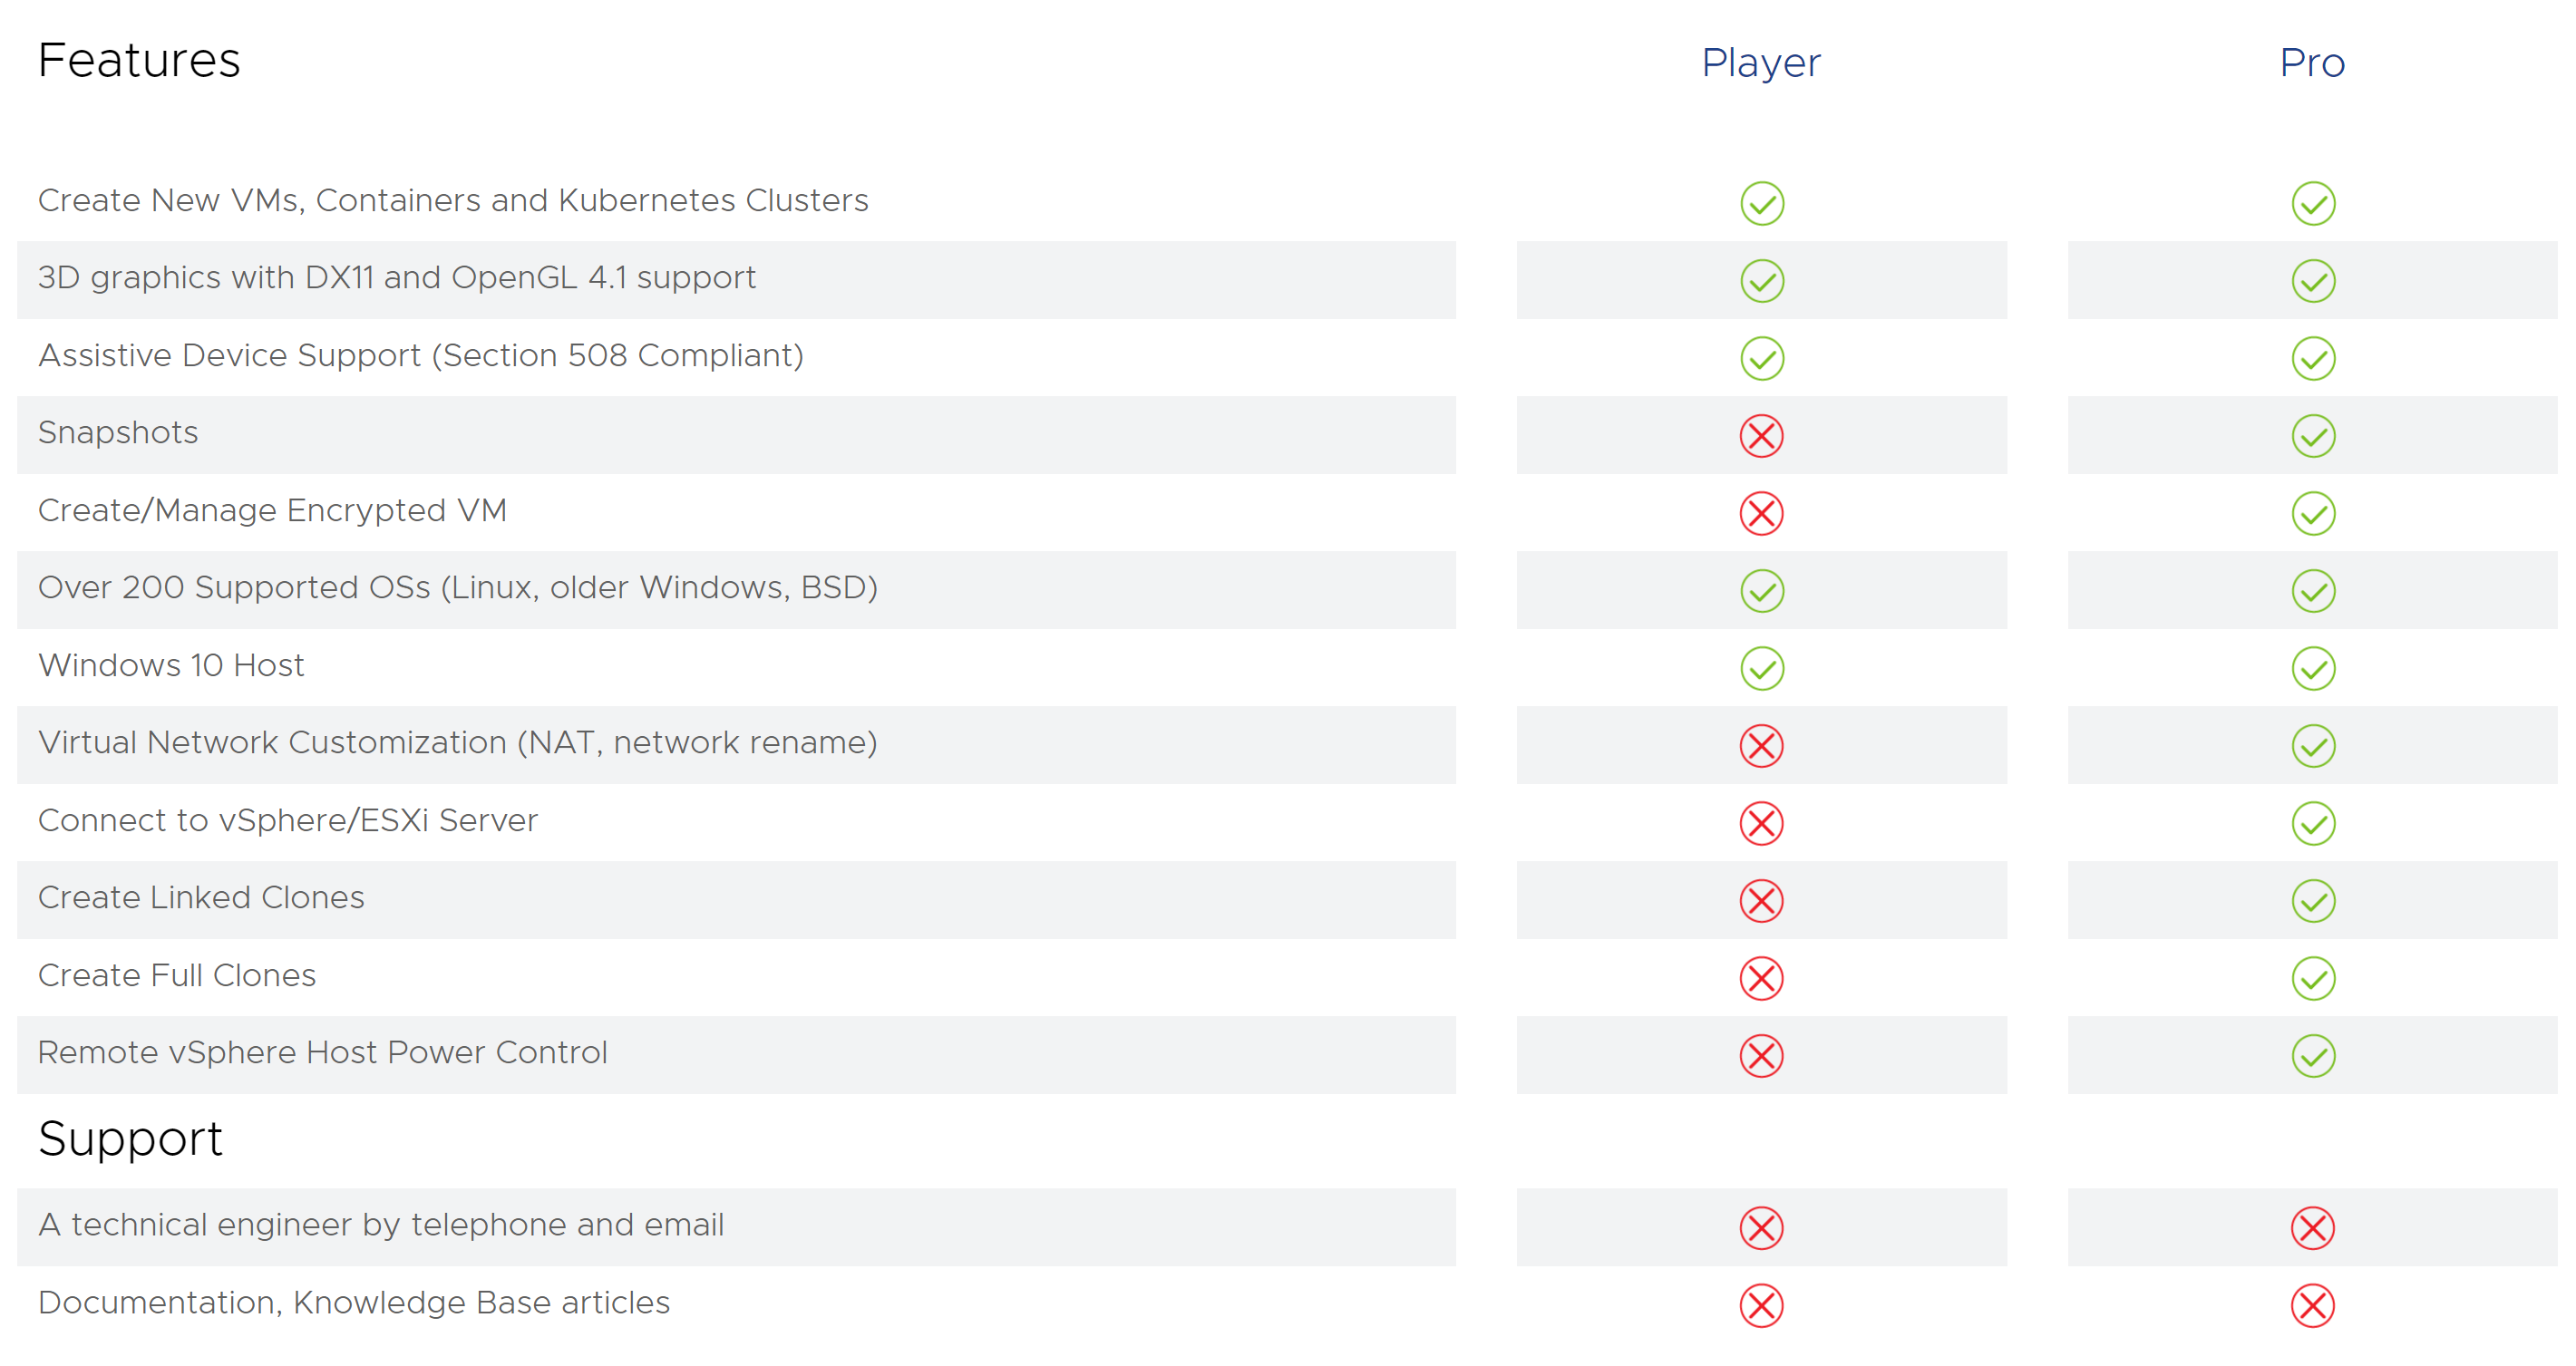The image size is (2576, 1366).
Task: Click Player's red X for Create/Manage Encrypted VM
Action: [1761, 513]
